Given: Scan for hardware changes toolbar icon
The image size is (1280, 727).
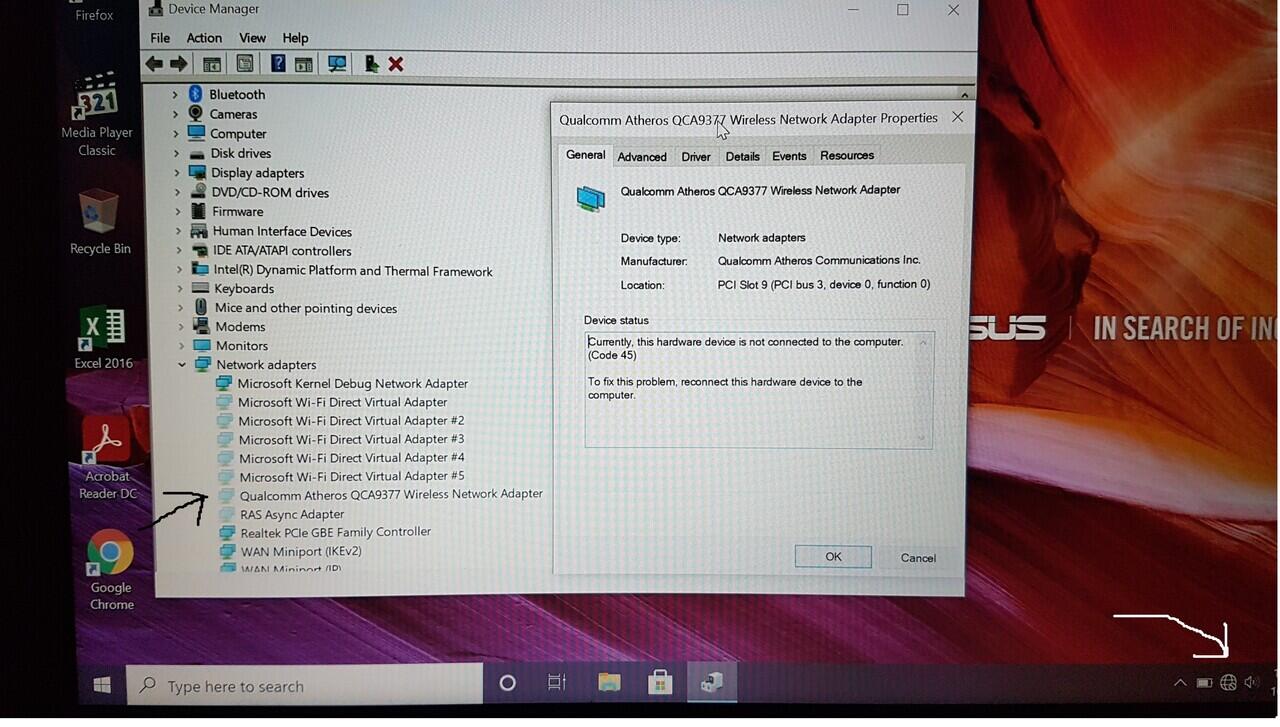Looking at the screenshot, I should click(337, 64).
